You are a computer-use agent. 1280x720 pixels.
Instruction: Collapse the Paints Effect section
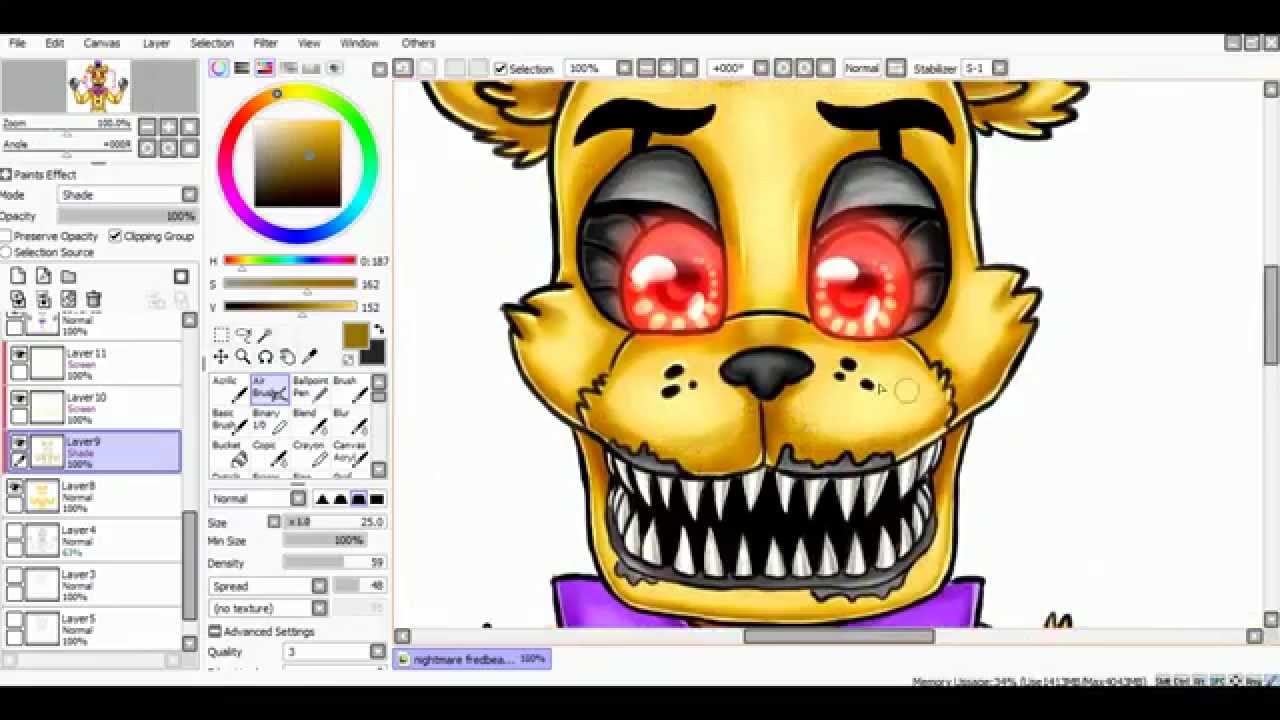point(6,175)
